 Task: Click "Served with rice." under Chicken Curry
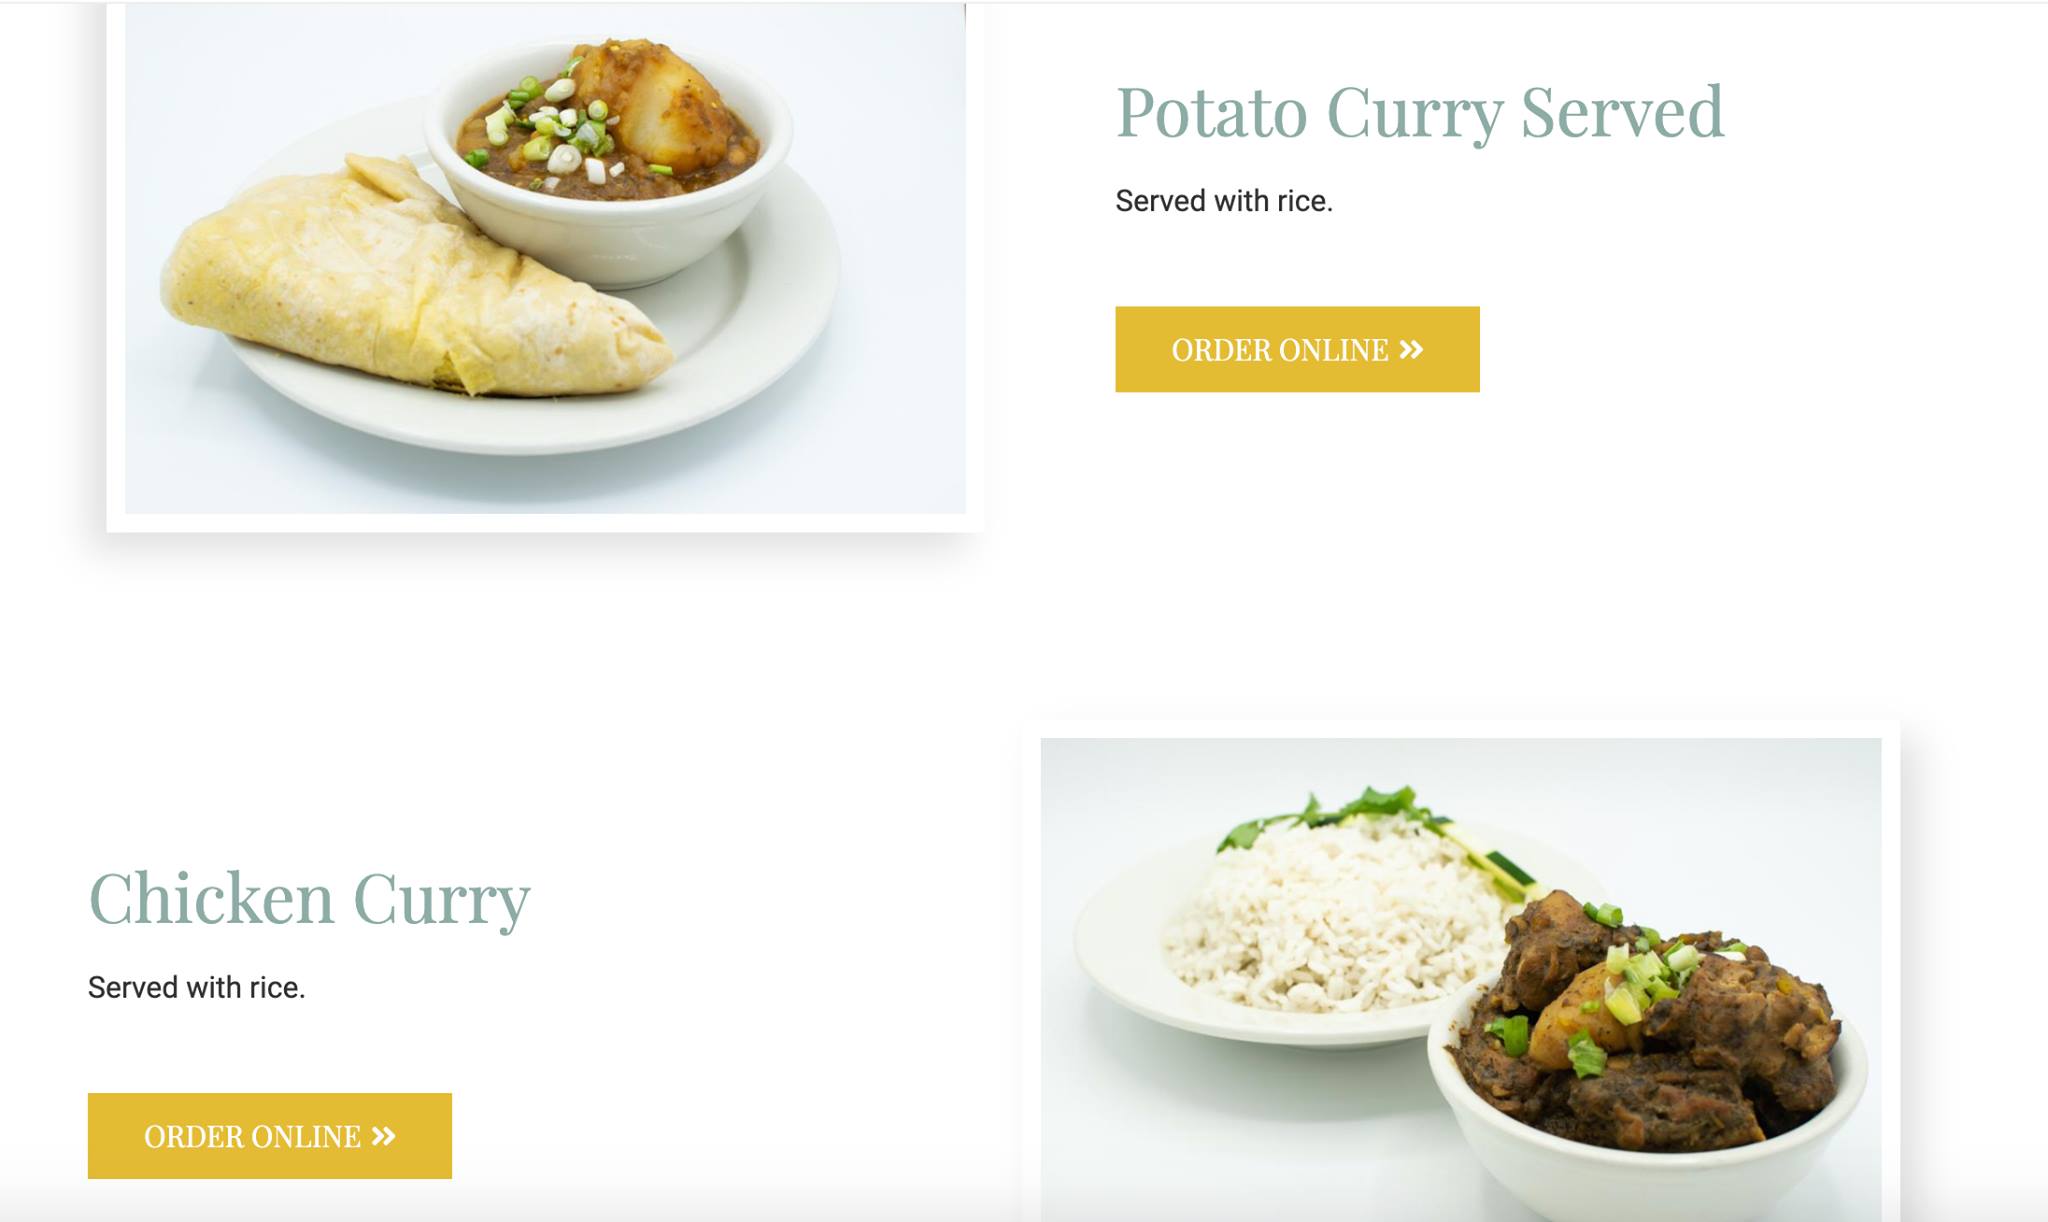(x=196, y=988)
